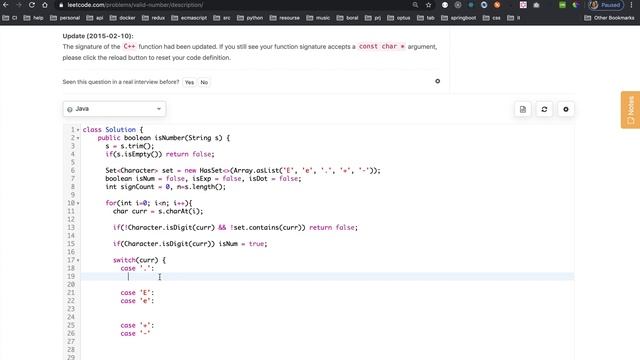Collapse the for-loop fold on line 10
This screenshot has width=640, height=360.
pos(78,203)
